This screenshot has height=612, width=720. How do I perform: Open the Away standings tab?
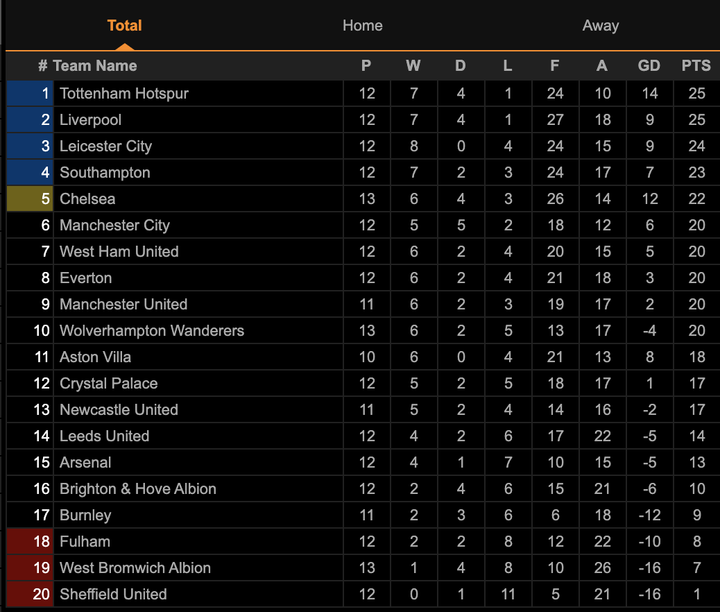tap(600, 26)
